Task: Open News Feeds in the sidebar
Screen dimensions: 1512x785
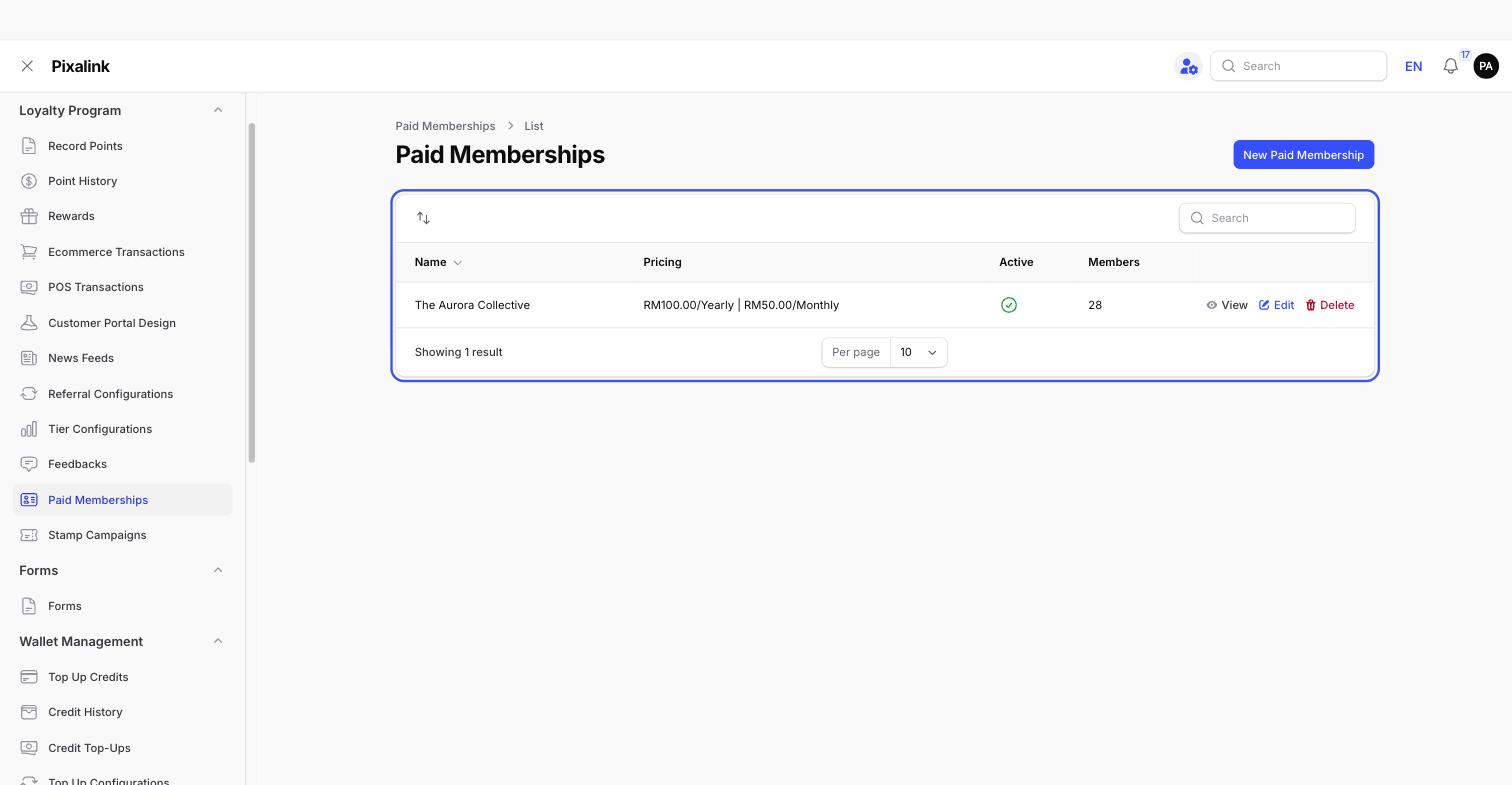Action: (123, 358)
